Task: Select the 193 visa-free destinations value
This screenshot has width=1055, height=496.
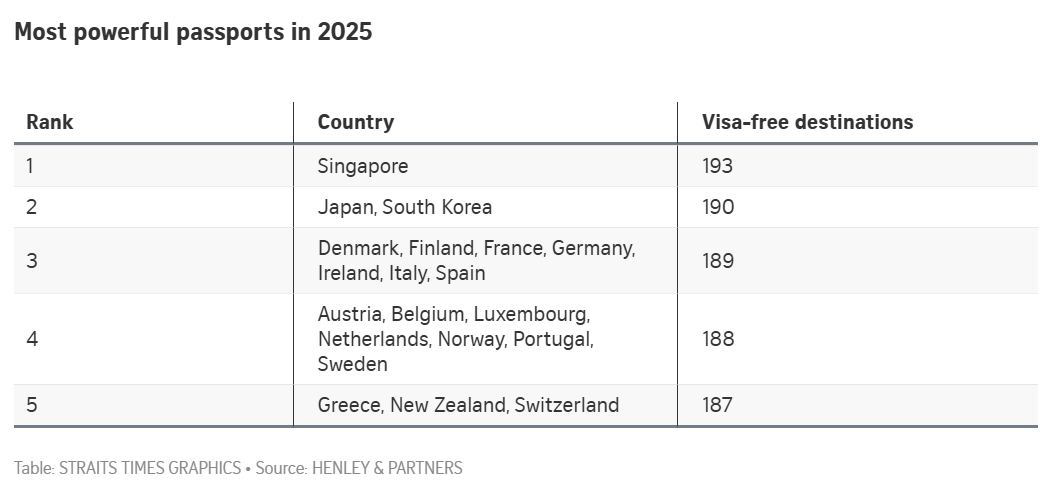Action: (718, 166)
